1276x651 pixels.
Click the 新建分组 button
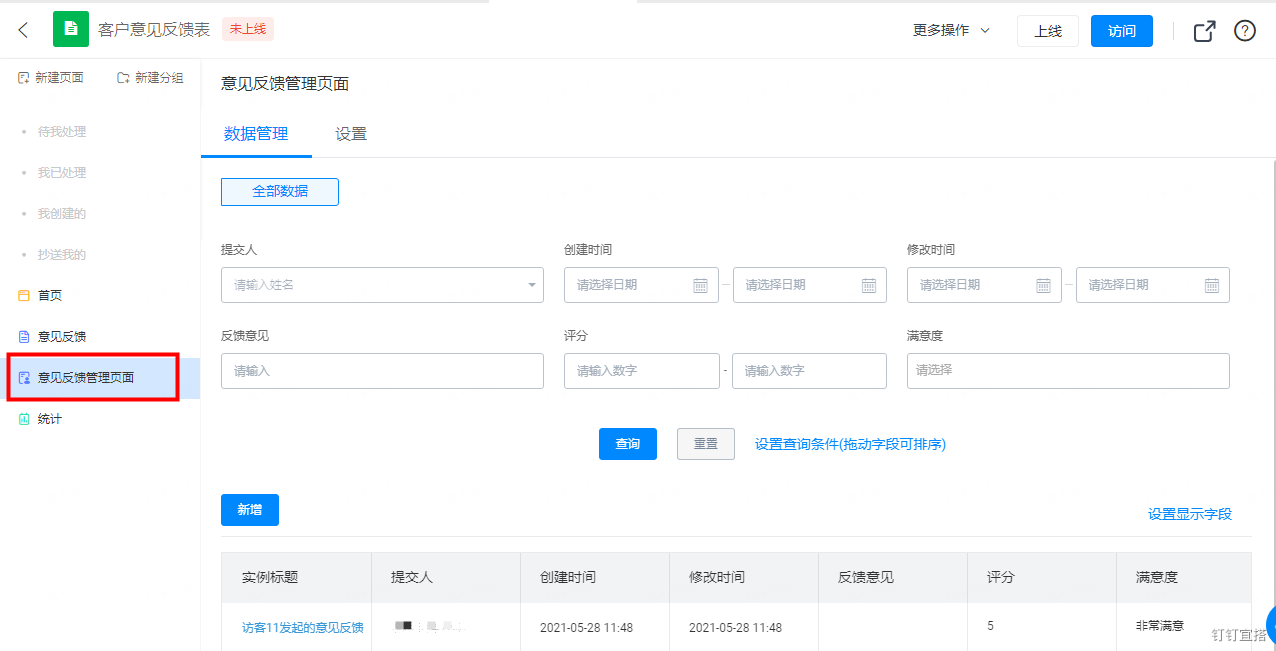pyautogui.click(x=150, y=78)
